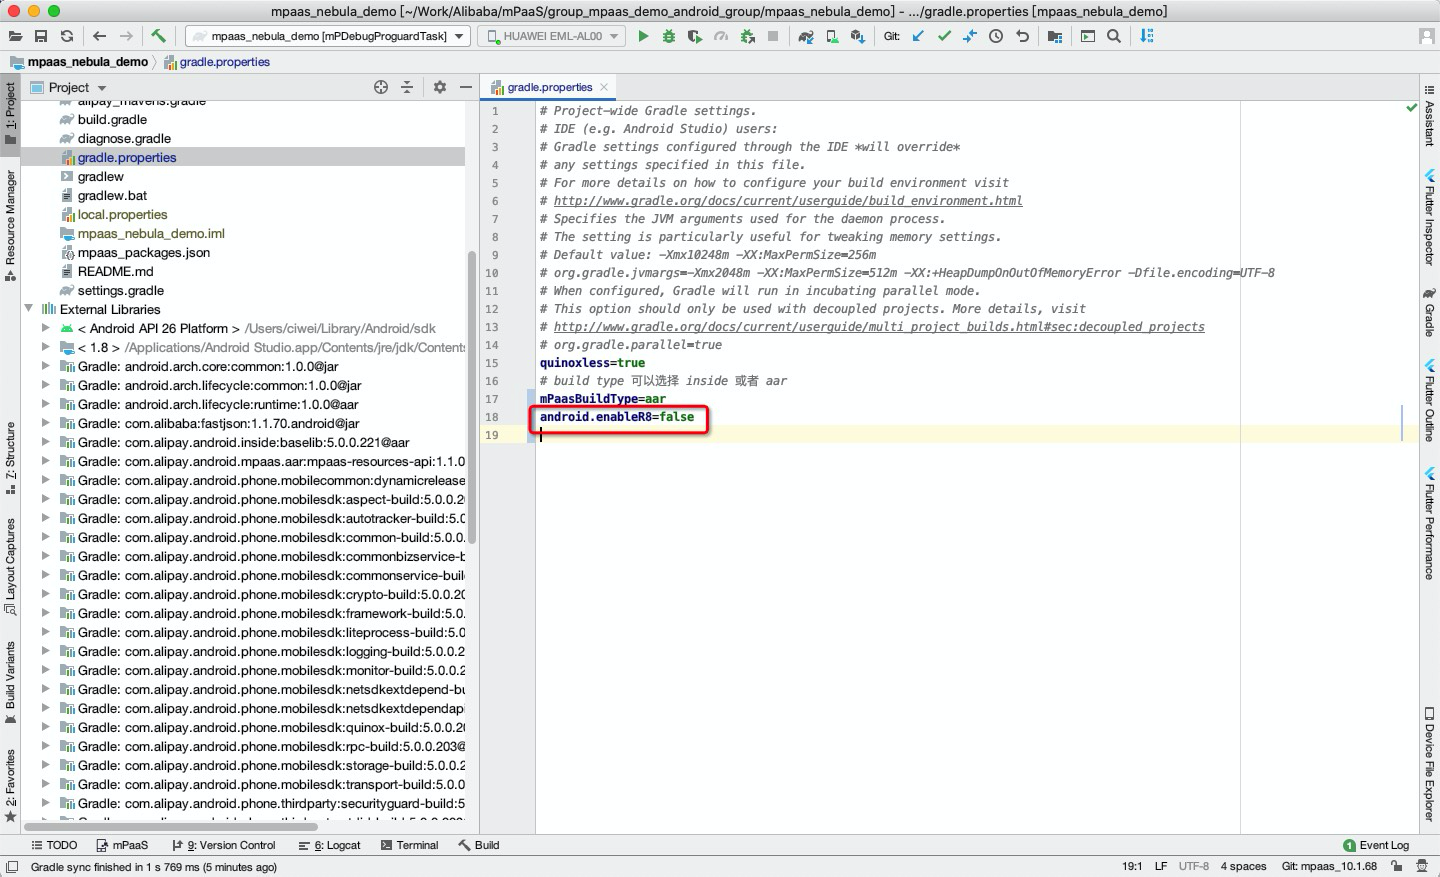Open run configuration dropdown mpaas_nebula_demo
The height and width of the screenshot is (877, 1440).
click(x=328, y=36)
